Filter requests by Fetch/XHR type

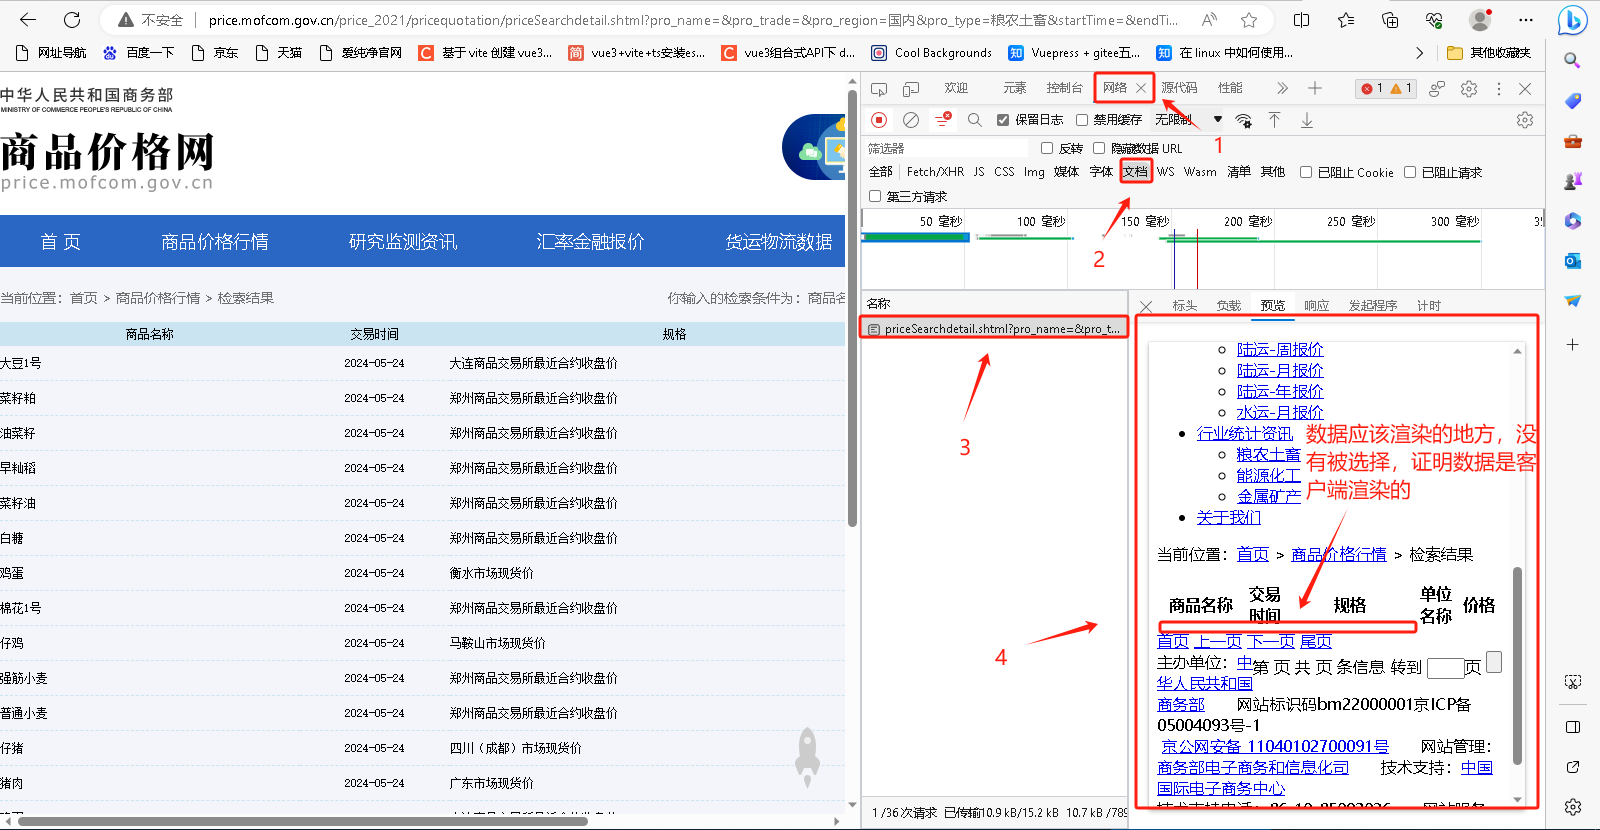(x=935, y=172)
